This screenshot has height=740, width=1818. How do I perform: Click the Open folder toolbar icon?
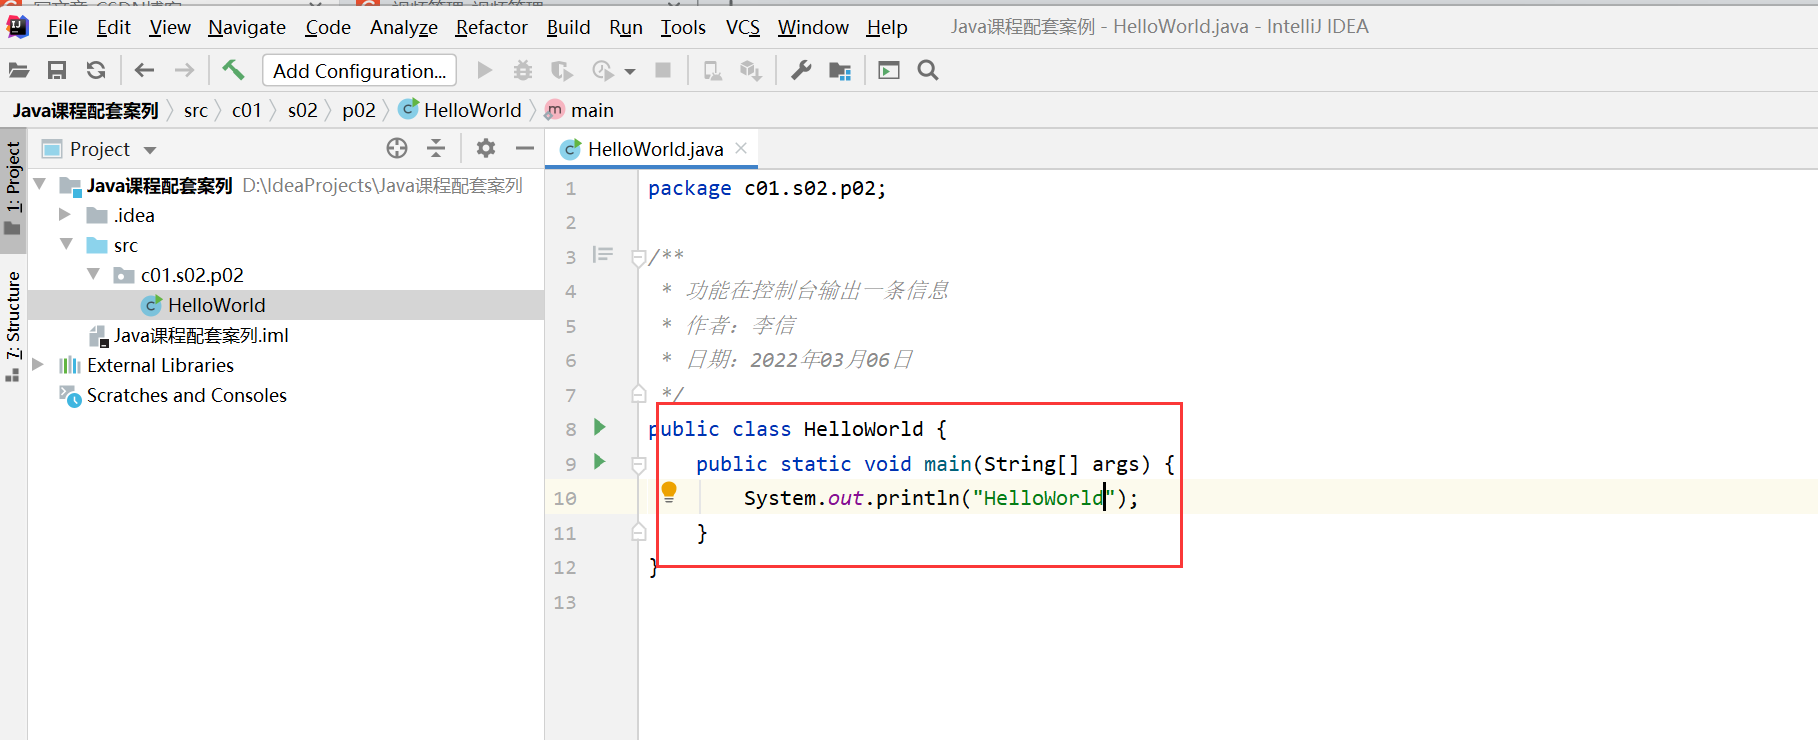coord(19,70)
